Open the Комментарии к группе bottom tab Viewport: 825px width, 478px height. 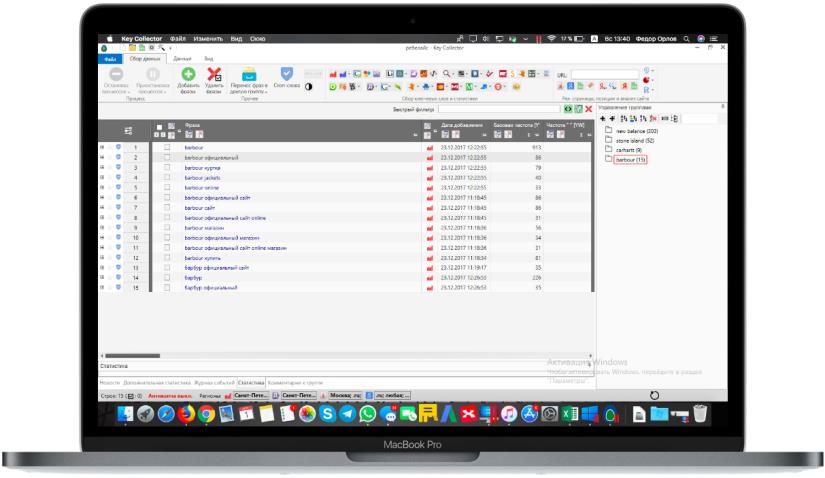(x=295, y=383)
